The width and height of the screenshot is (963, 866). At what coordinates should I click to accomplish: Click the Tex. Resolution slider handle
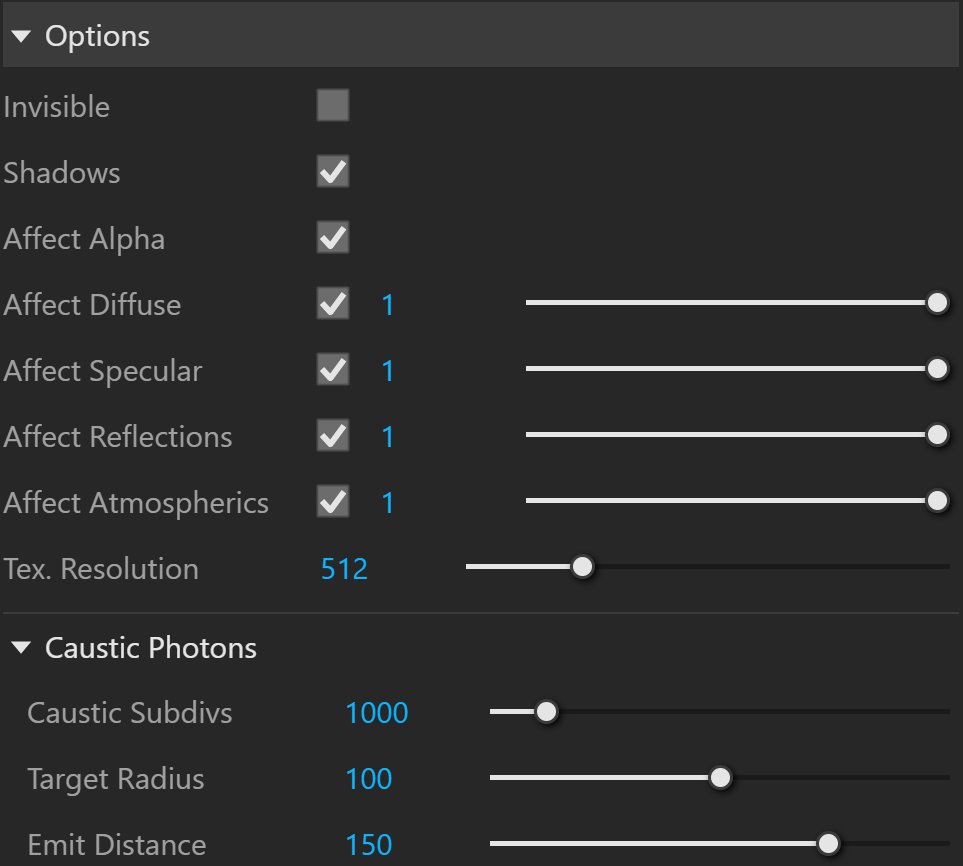[x=582, y=567]
